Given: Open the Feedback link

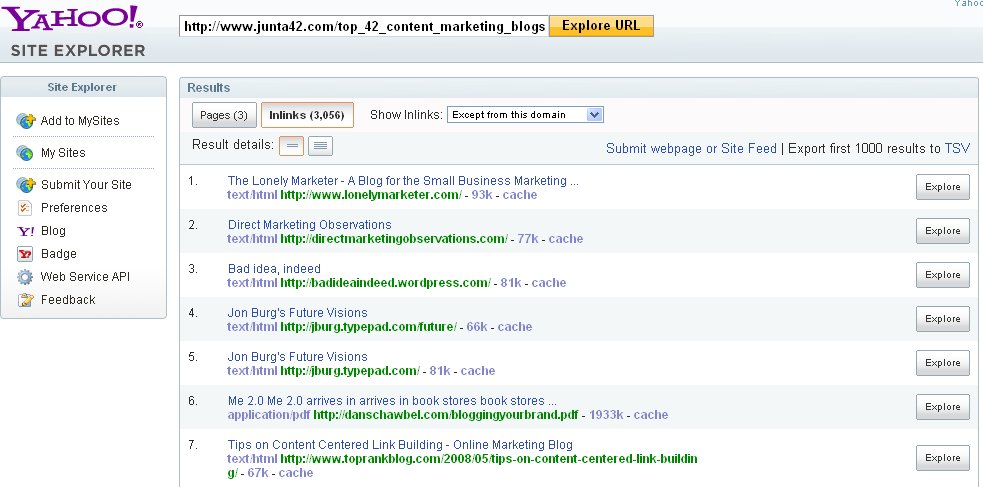Looking at the screenshot, I should click(68, 300).
